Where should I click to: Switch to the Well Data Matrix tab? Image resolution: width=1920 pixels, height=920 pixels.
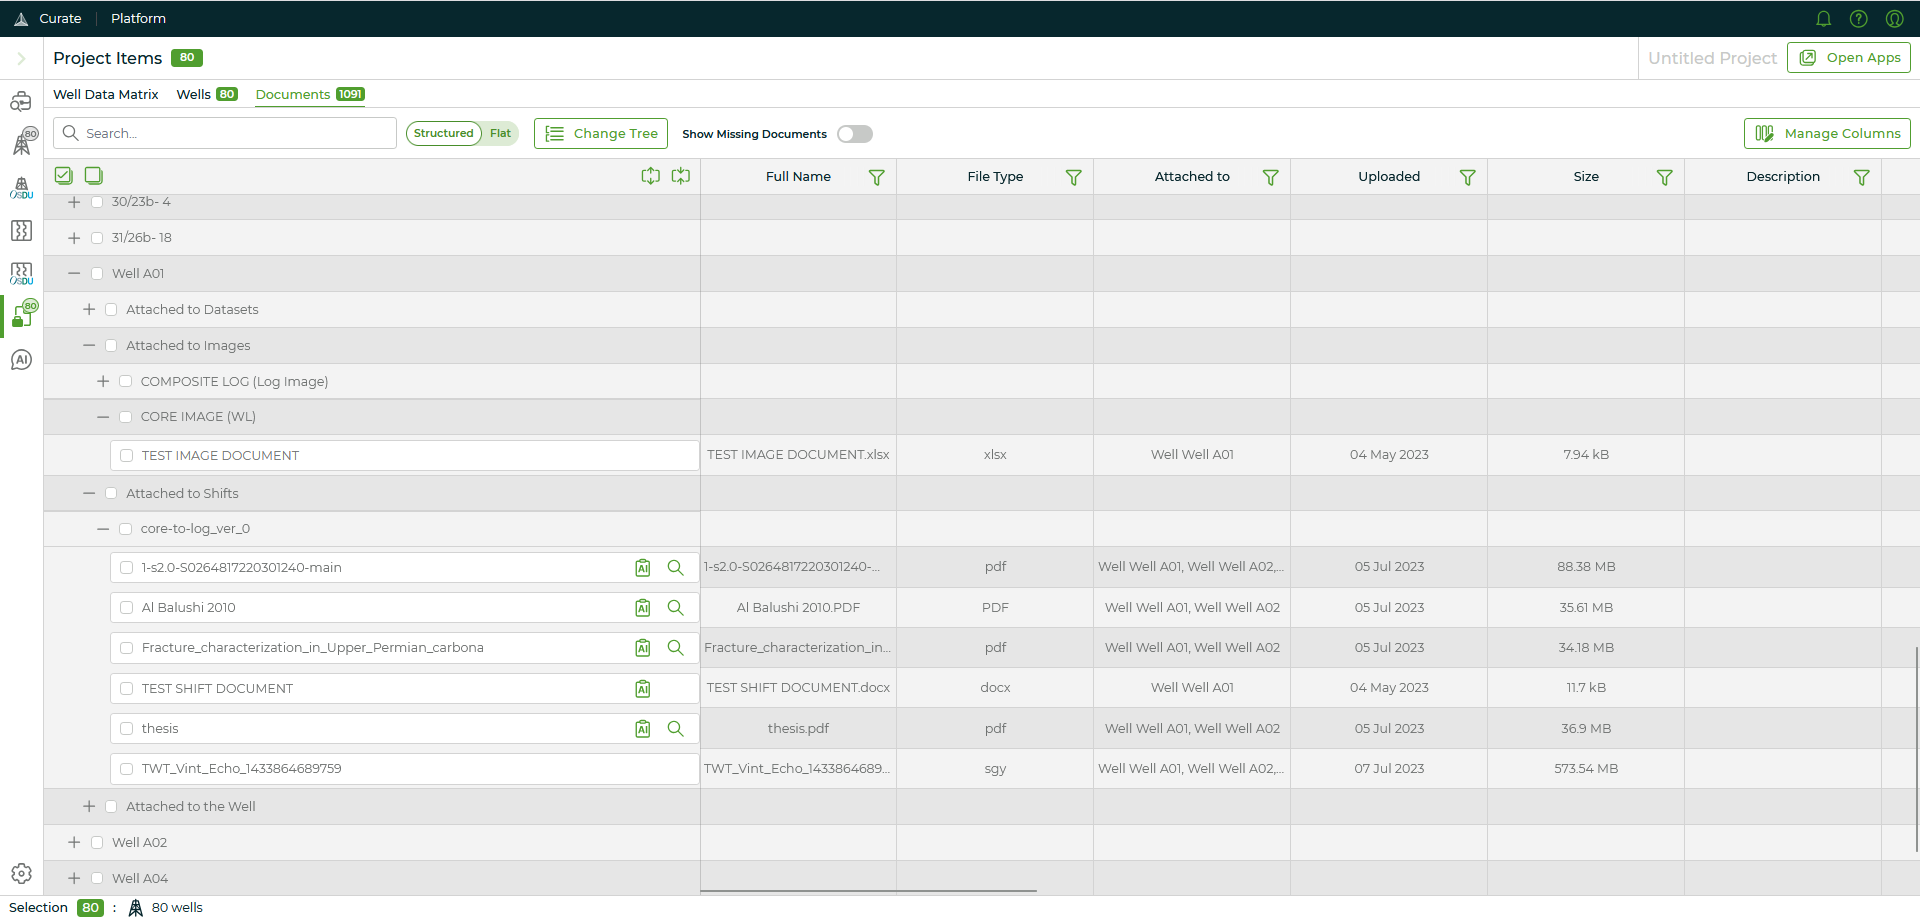click(106, 95)
